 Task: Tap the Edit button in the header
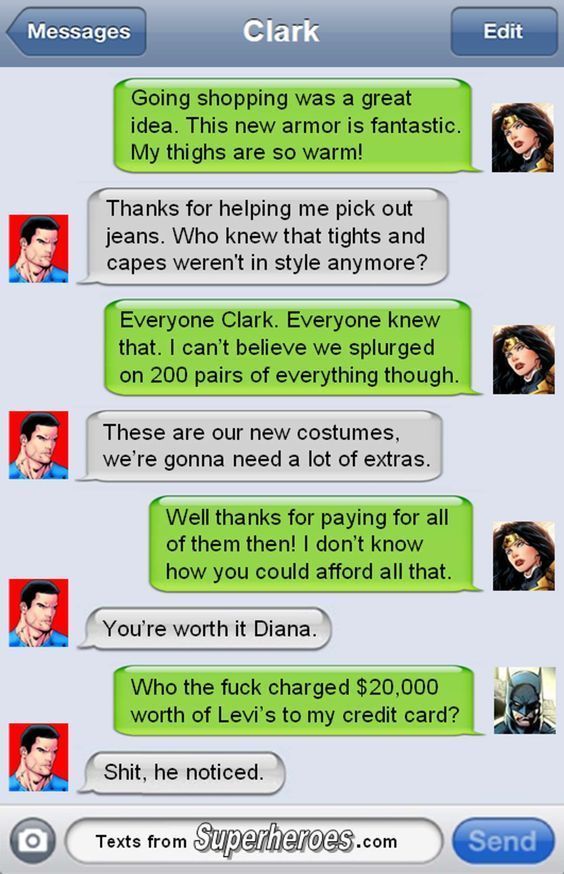pyautogui.click(x=503, y=31)
